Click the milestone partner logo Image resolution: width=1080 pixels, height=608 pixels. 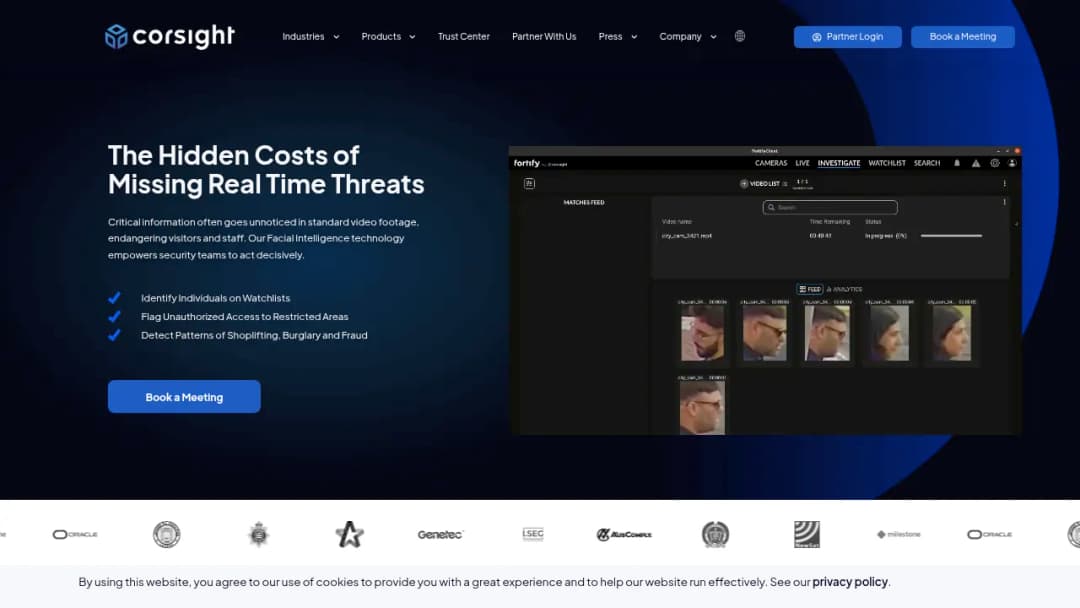pyautogui.click(x=899, y=534)
